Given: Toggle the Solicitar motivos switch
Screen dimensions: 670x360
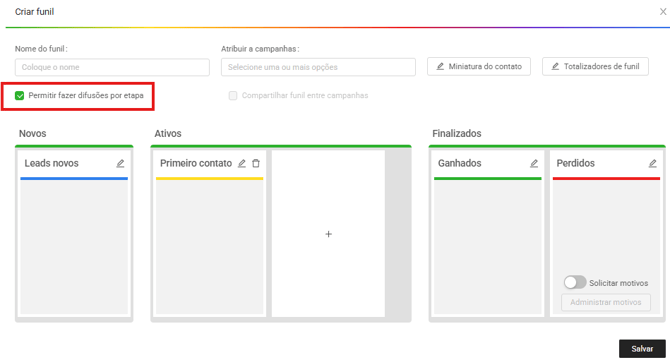Looking at the screenshot, I should (575, 282).
